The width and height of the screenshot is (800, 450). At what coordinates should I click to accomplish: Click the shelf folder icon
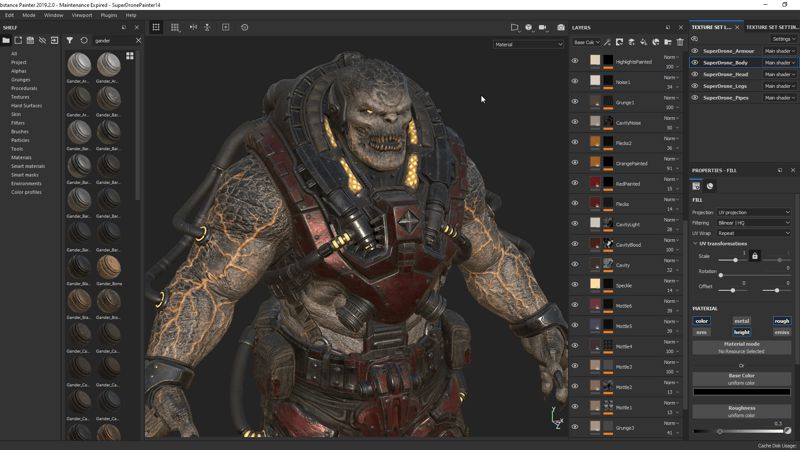point(6,40)
